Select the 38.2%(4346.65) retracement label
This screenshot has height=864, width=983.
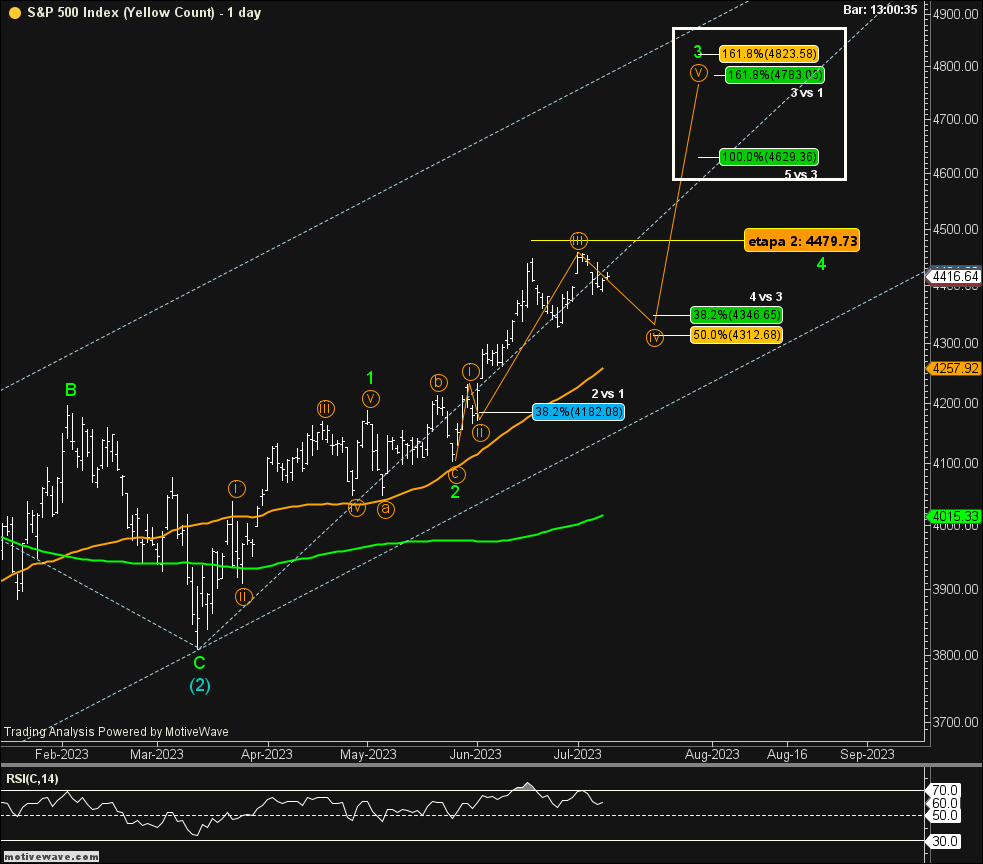click(737, 315)
